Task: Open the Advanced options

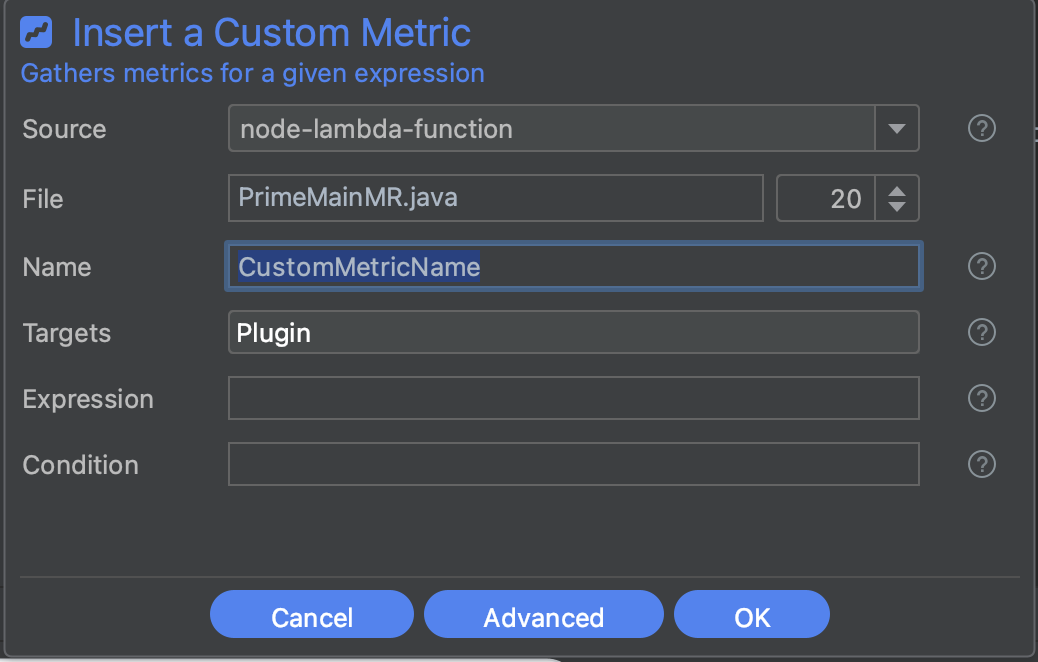Action: point(543,616)
